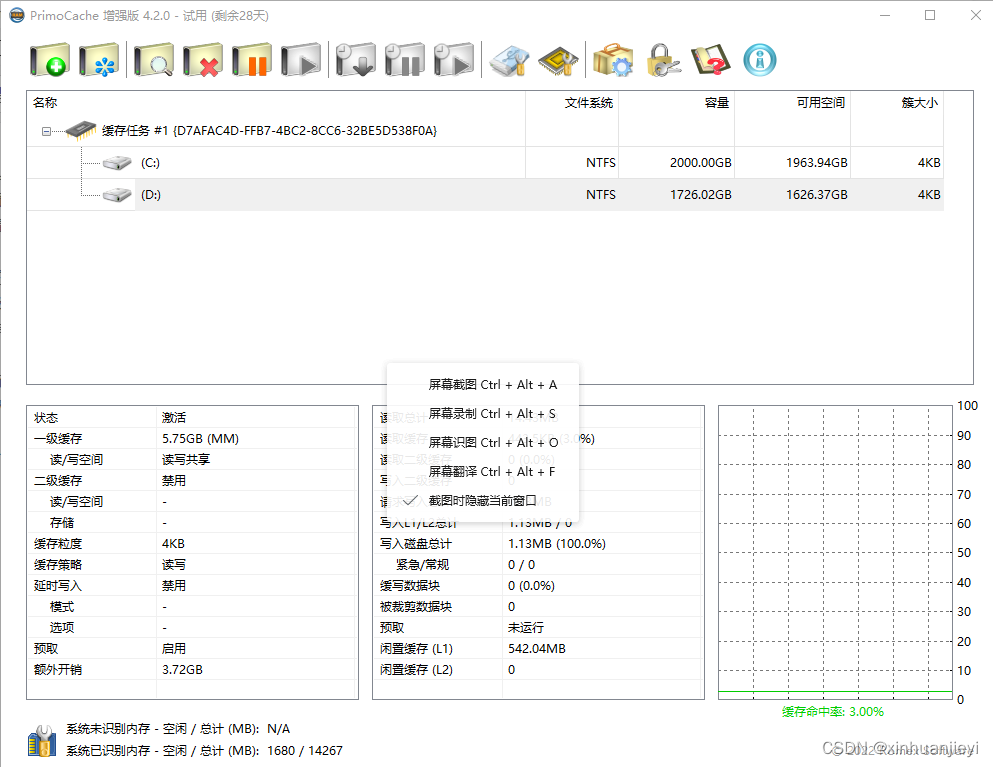
Task: Click the drive icon beside (D:)
Action: point(117,194)
